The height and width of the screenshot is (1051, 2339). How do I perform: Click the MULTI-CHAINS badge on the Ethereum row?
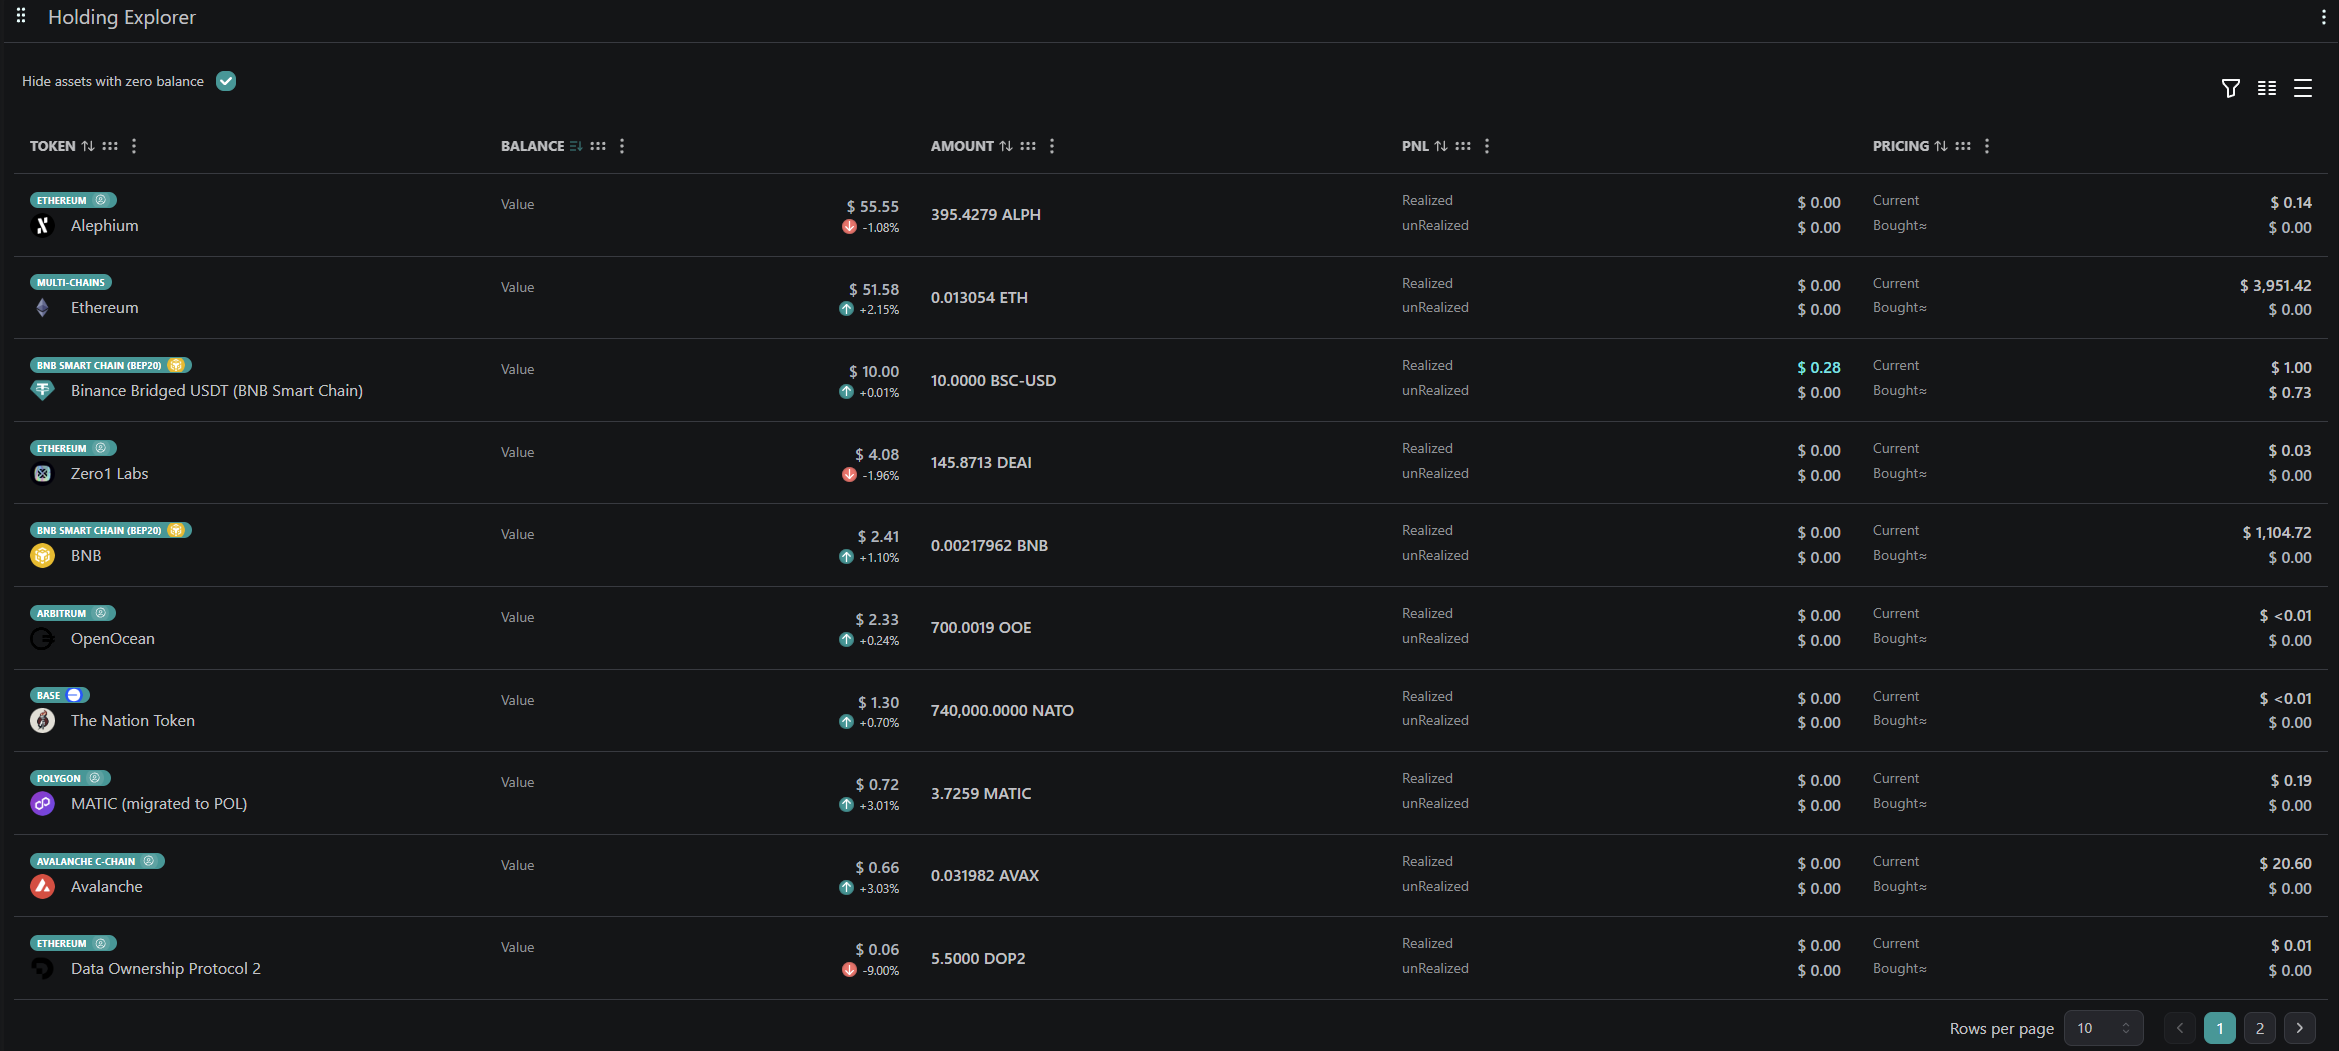(70, 282)
